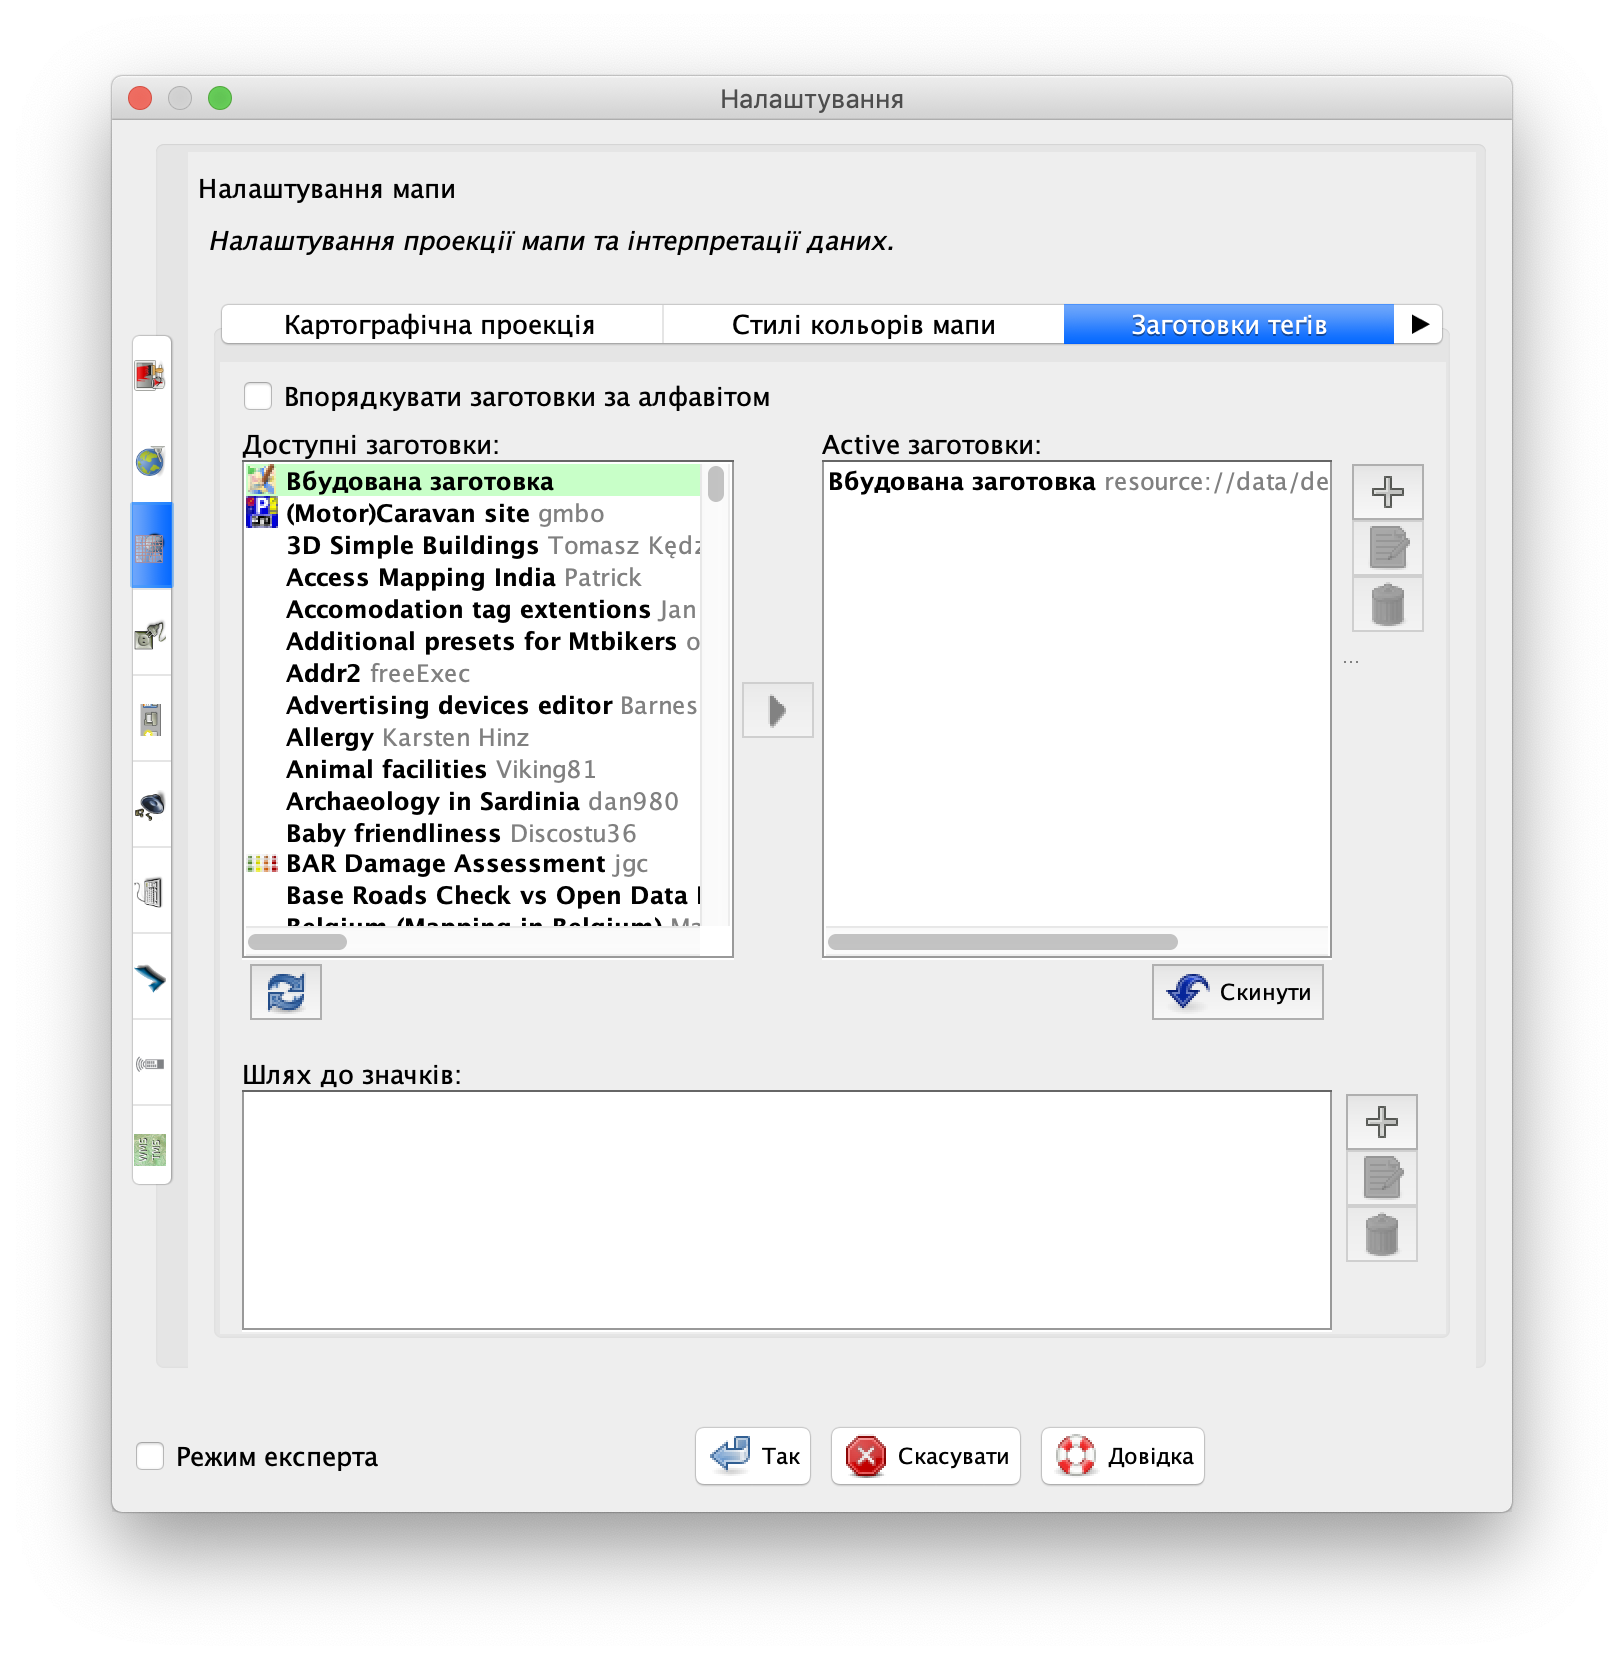Select Archaeology in Sardinia preset

click(x=473, y=801)
